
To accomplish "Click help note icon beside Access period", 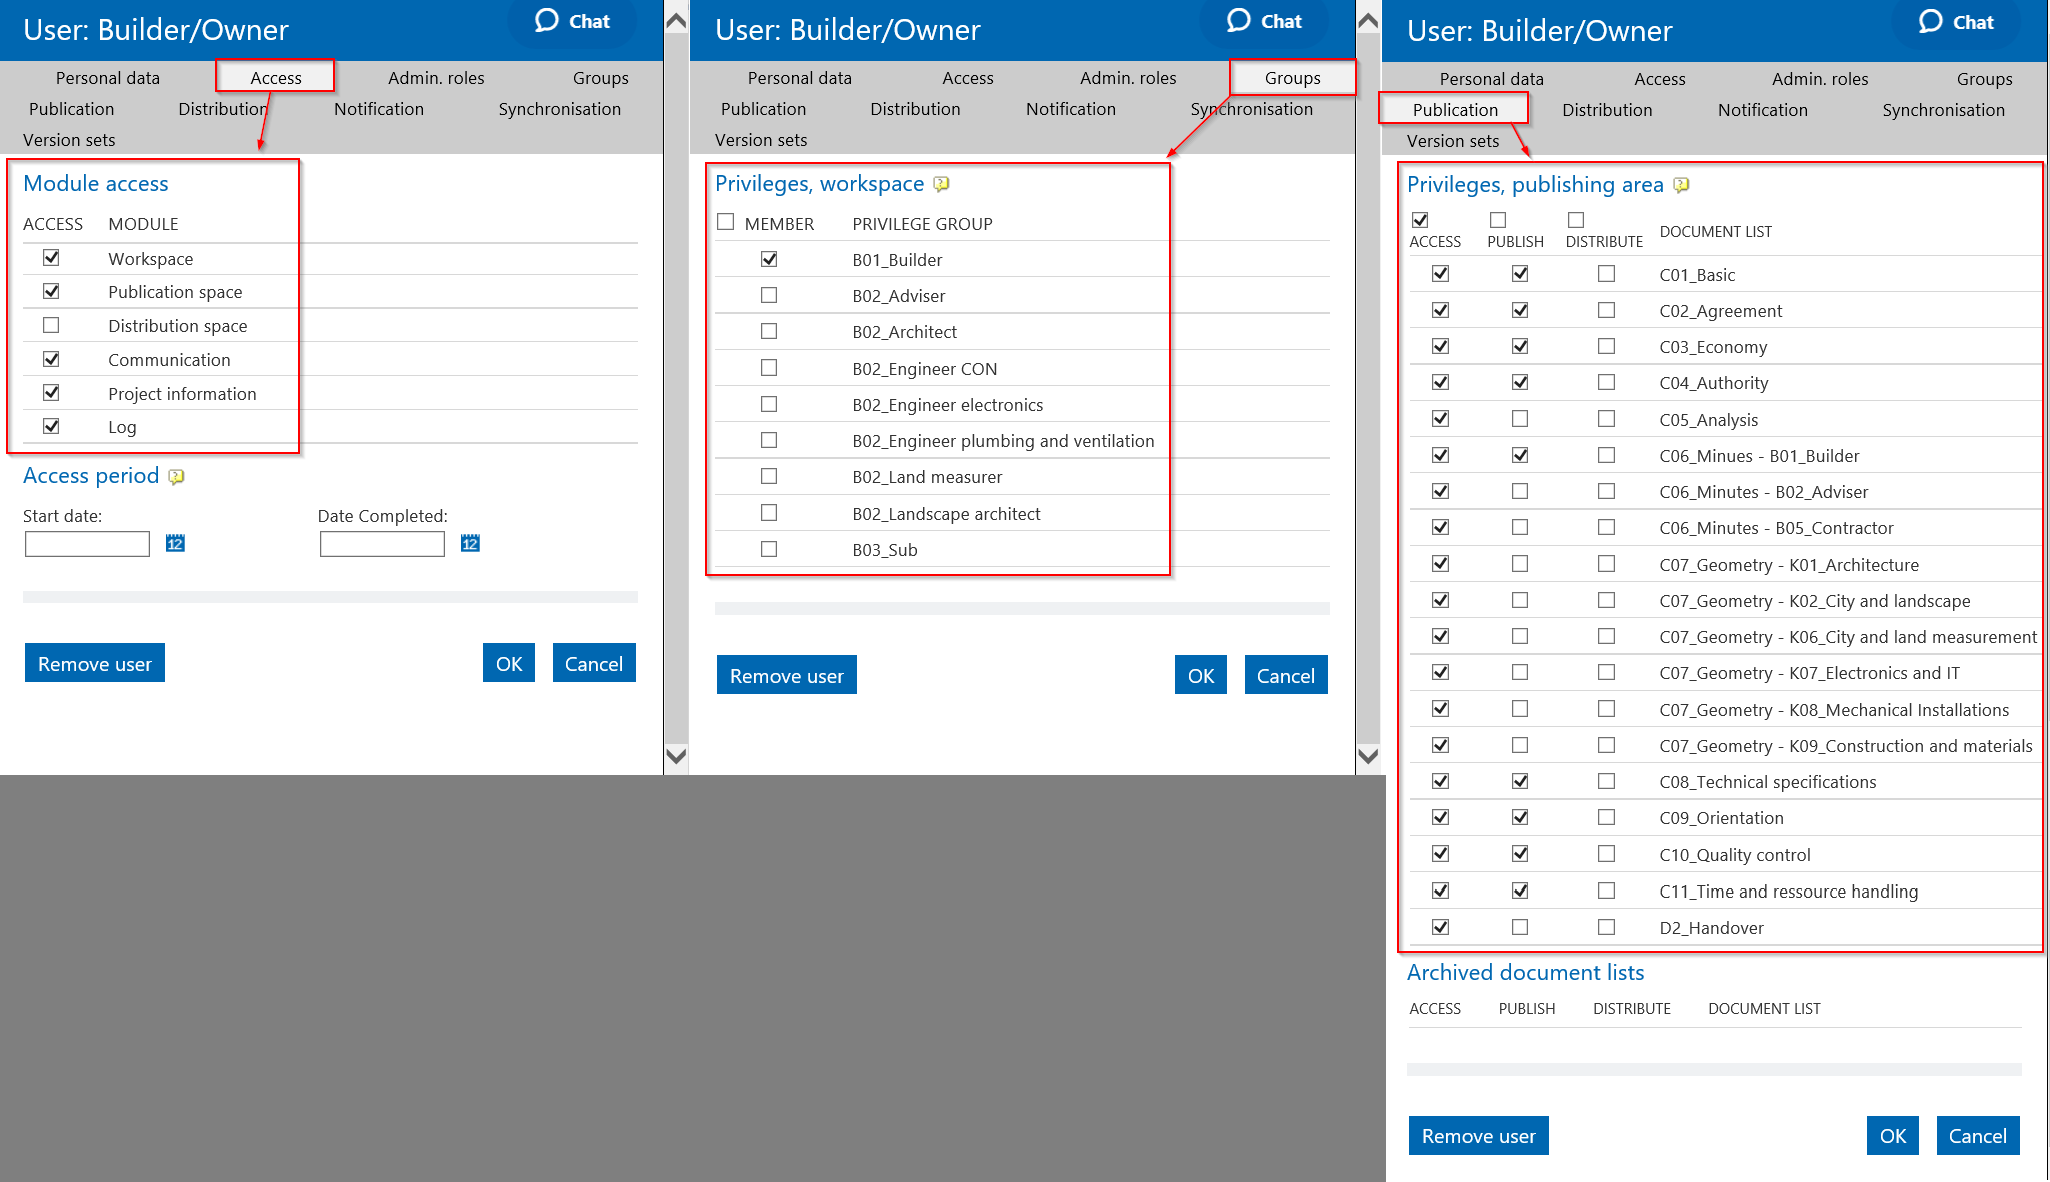I will pyautogui.click(x=176, y=477).
